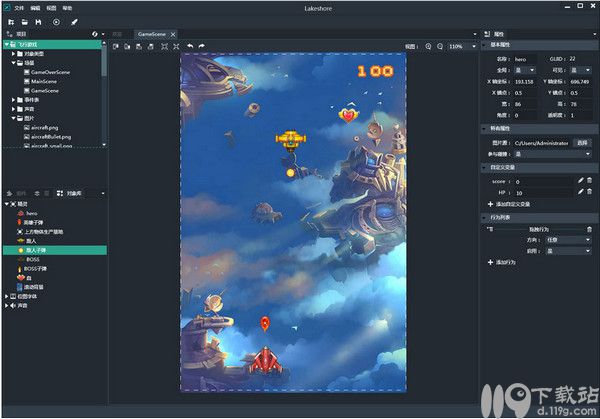Expand the 位图字体 group in object library

pos(7,296)
